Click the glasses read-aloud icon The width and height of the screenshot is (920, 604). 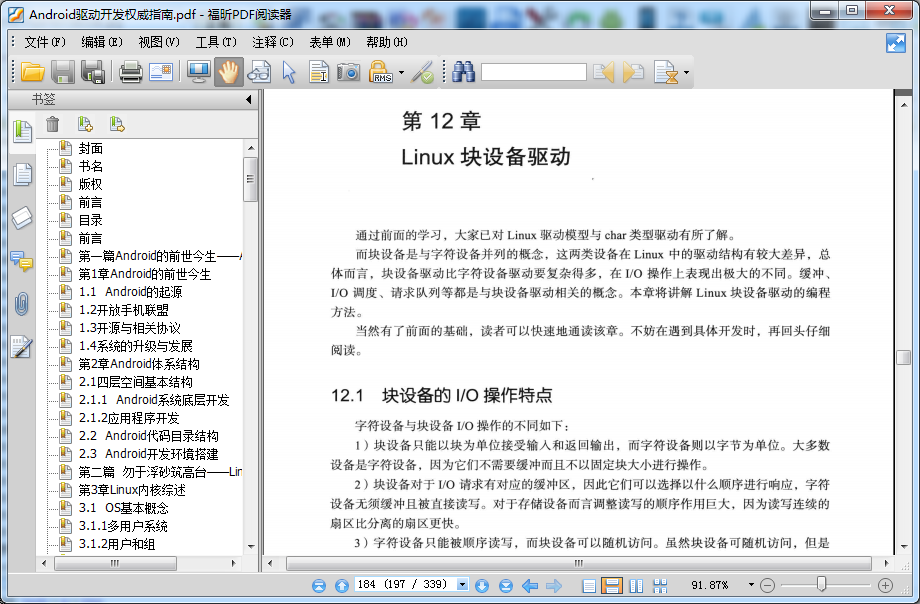[x=259, y=72]
